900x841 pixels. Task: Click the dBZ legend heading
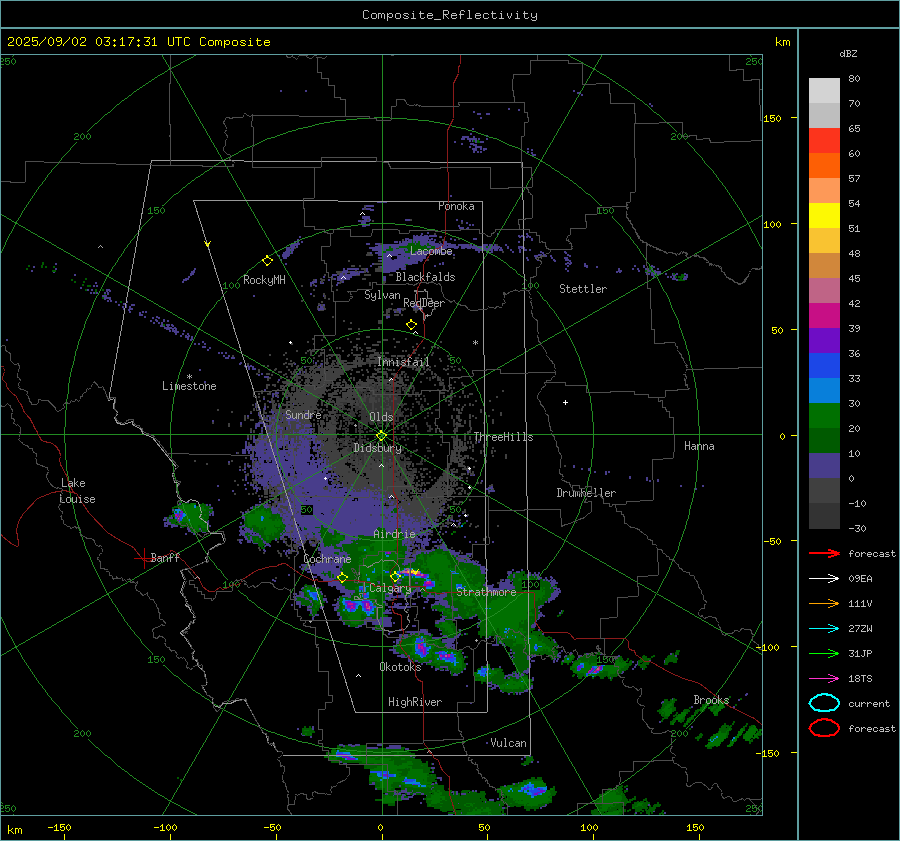pyautogui.click(x=848, y=53)
